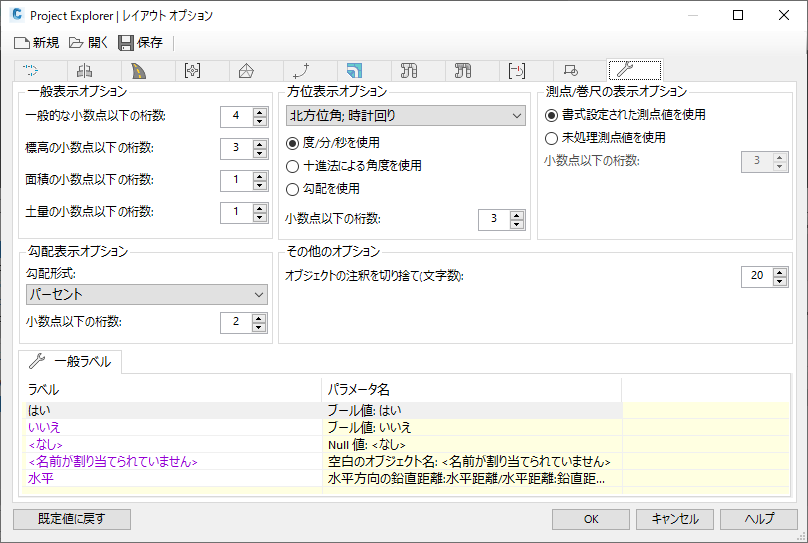The height and width of the screenshot is (543, 808).
Task: Decrease 土量の小数点以下の桁数 value
Action: [x=260, y=217]
